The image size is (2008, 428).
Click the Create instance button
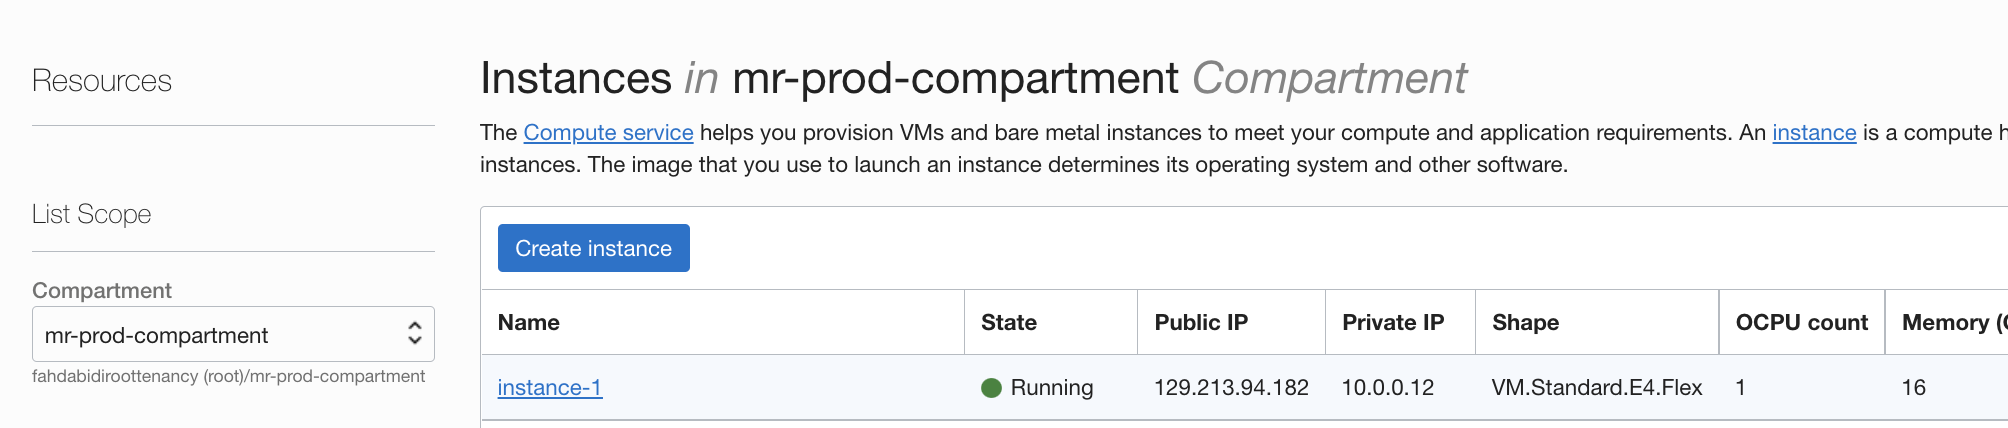pos(594,248)
